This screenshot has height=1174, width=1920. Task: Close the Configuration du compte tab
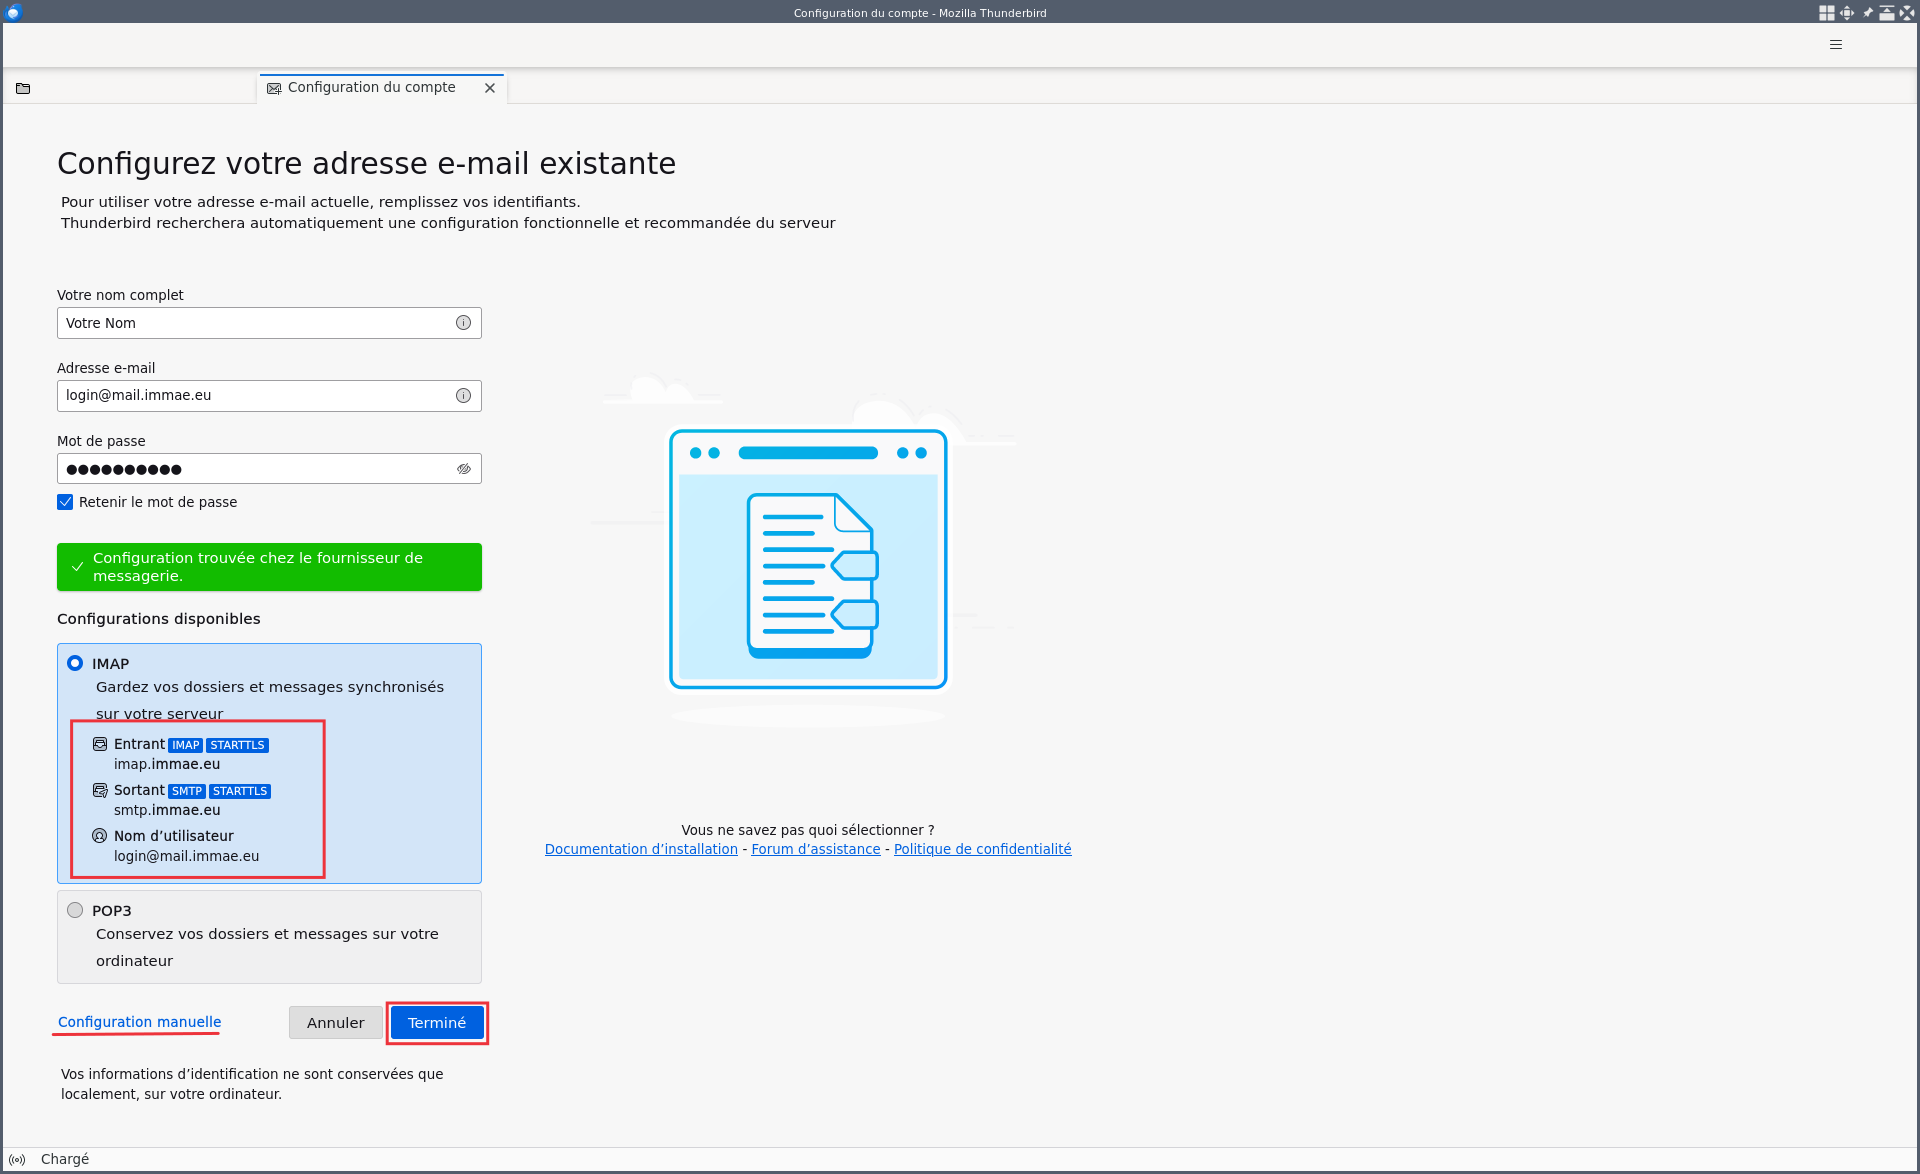click(490, 88)
